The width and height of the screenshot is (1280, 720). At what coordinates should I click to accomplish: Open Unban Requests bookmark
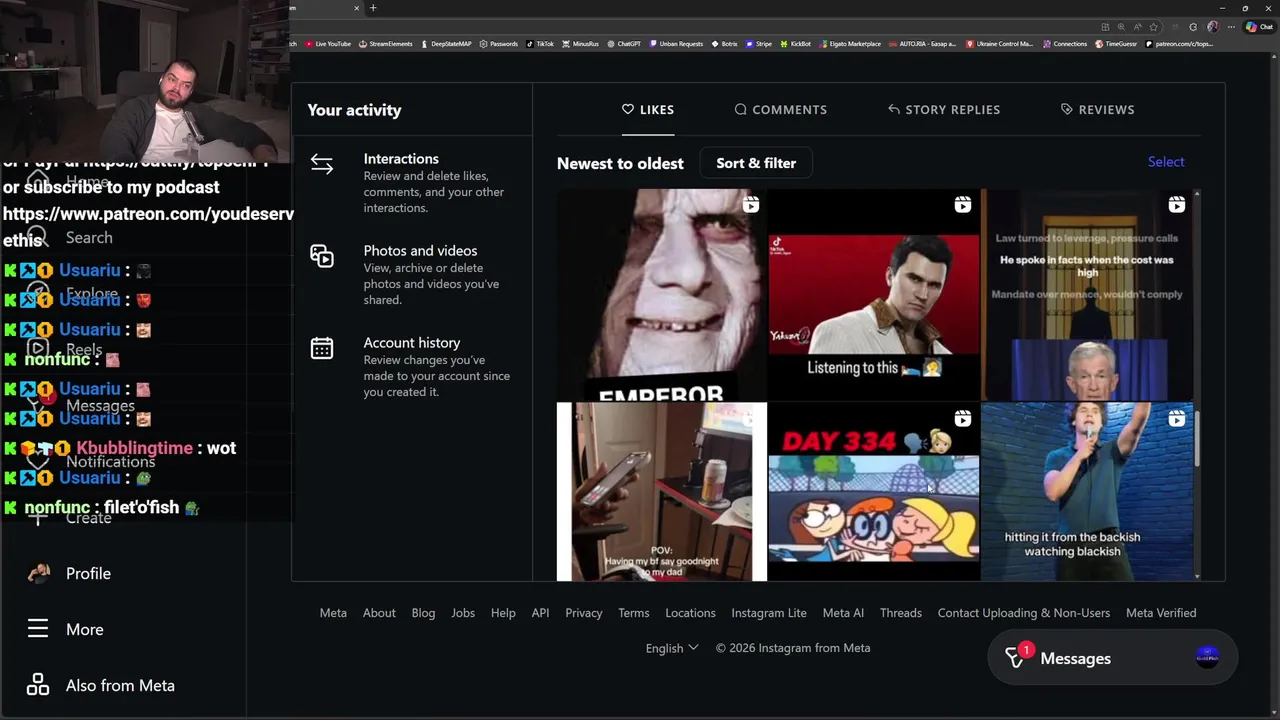pos(676,44)
